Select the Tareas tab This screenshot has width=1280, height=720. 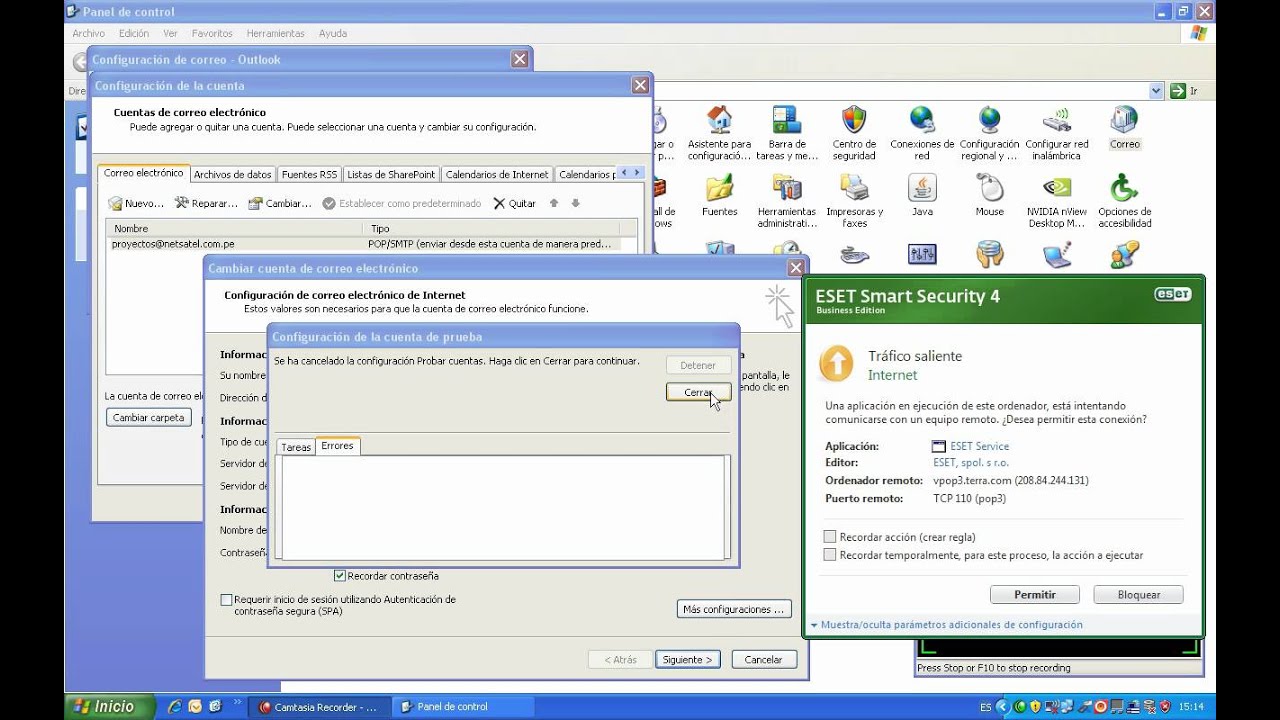click(x=296, y=447)
